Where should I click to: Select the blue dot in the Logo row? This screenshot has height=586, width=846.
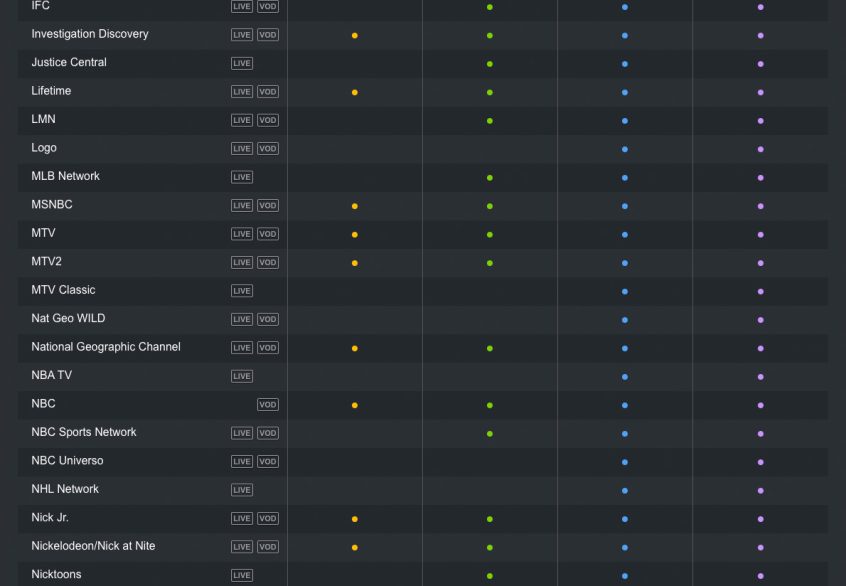coord(625,149)
